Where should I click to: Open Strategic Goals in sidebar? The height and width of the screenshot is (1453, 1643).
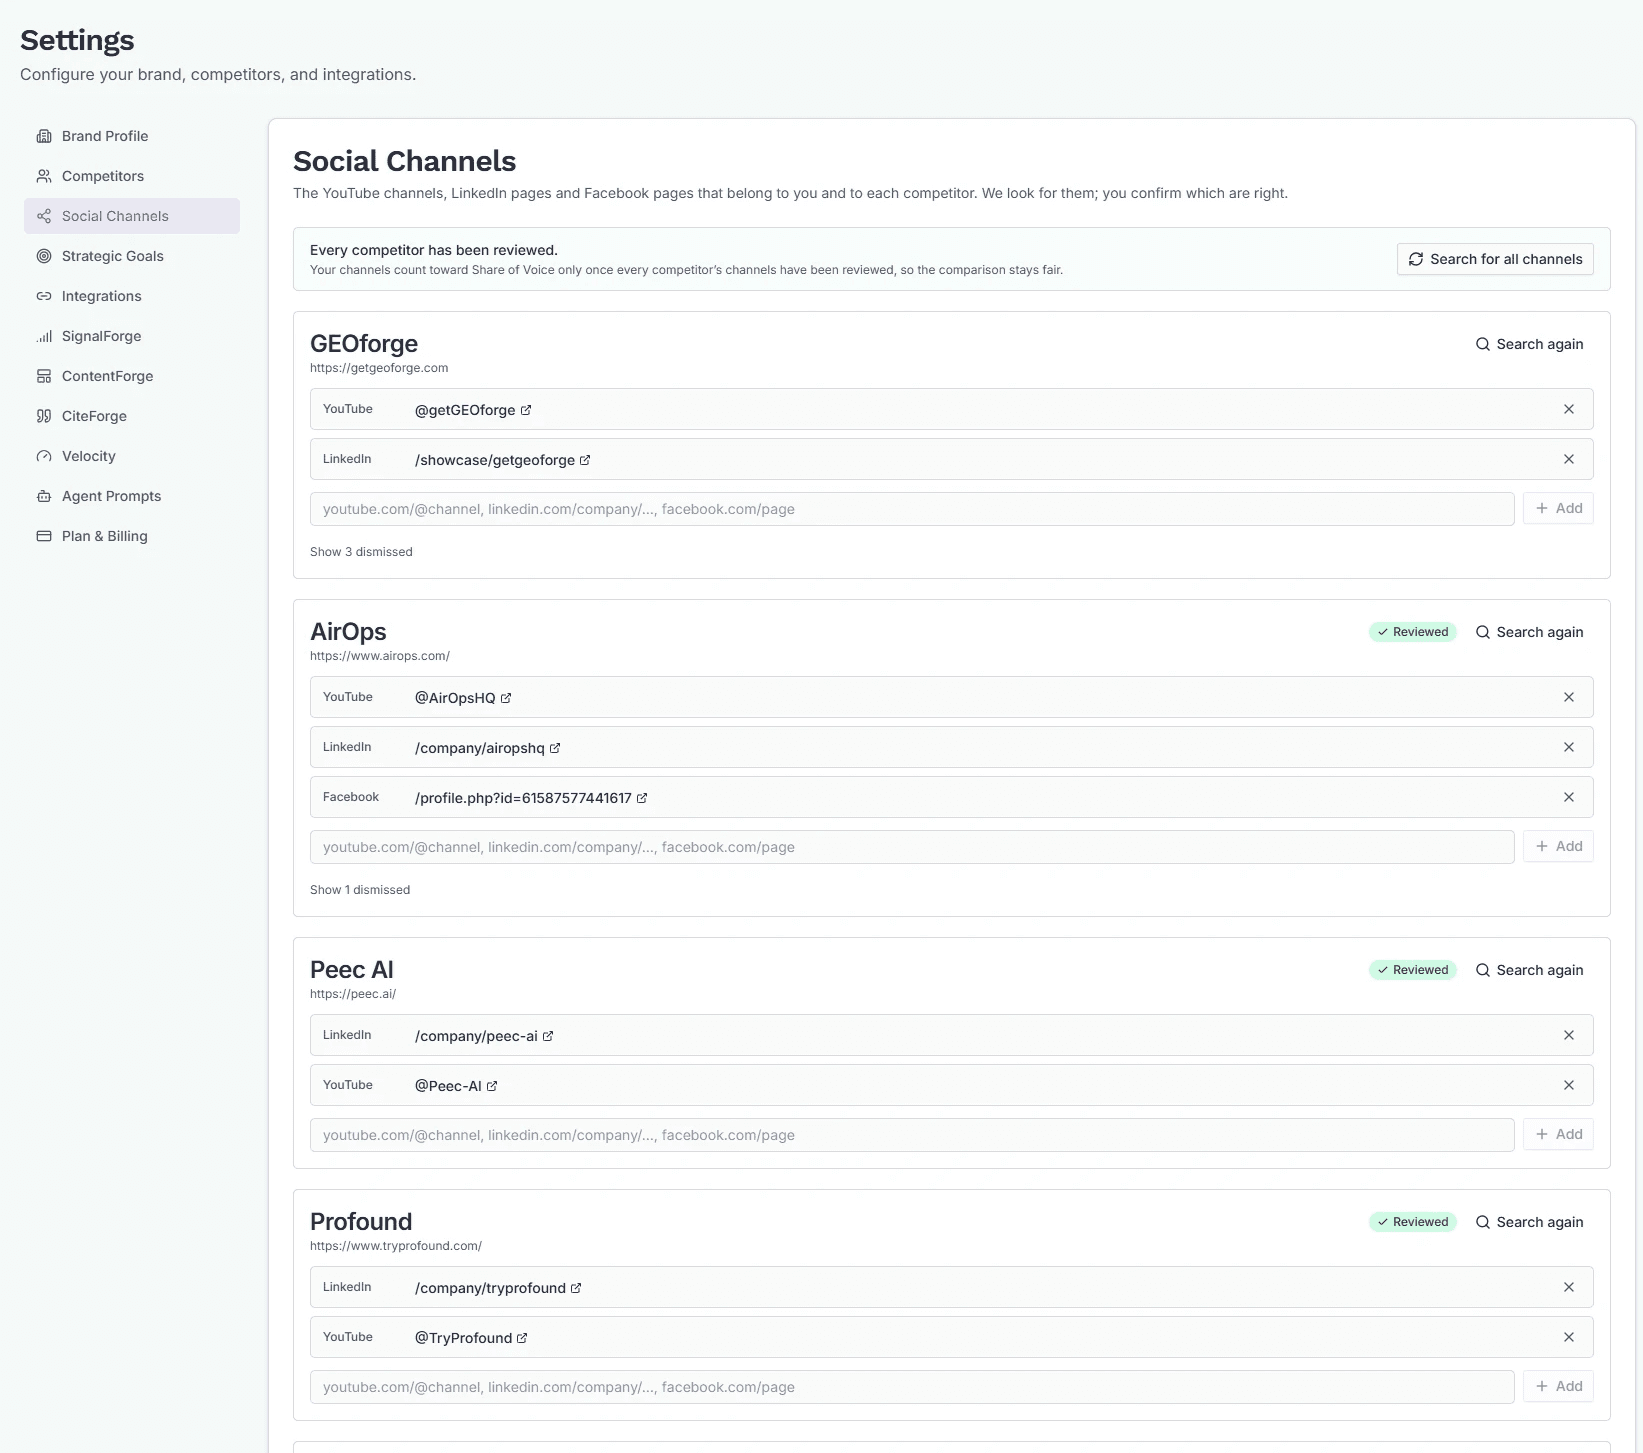(x=132, y=256)
